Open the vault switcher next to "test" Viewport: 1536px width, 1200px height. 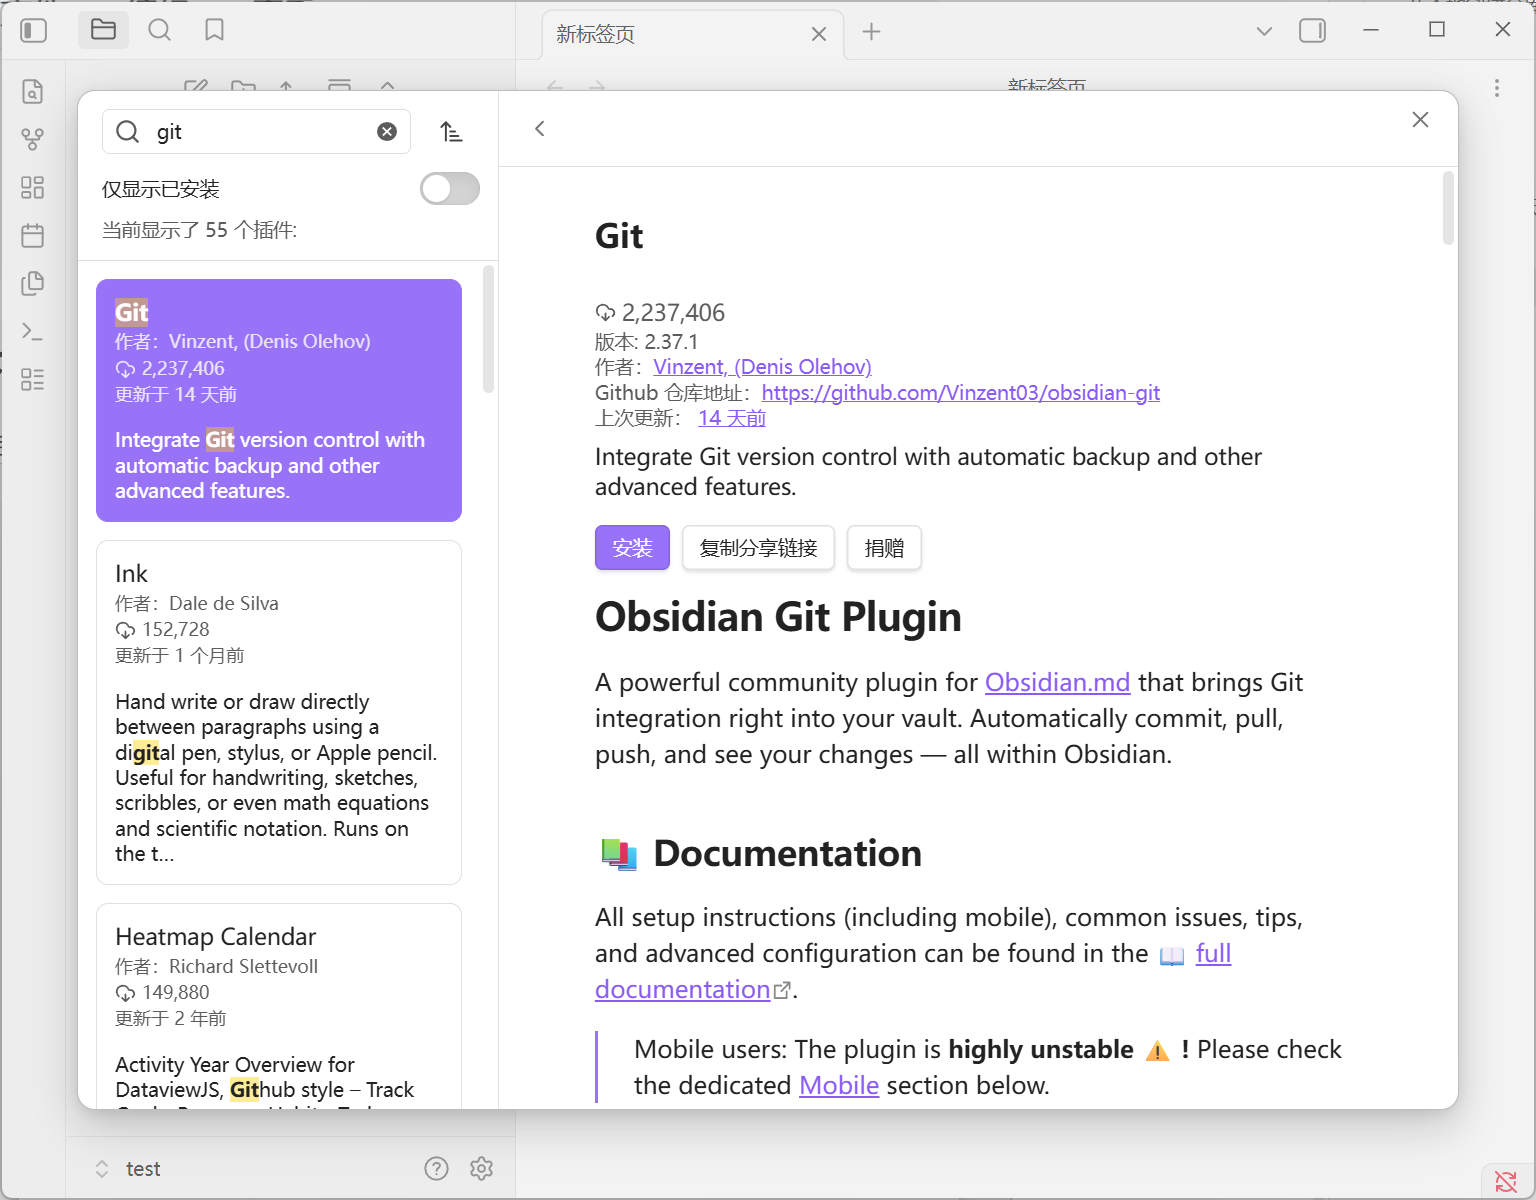click(102, 1168)
